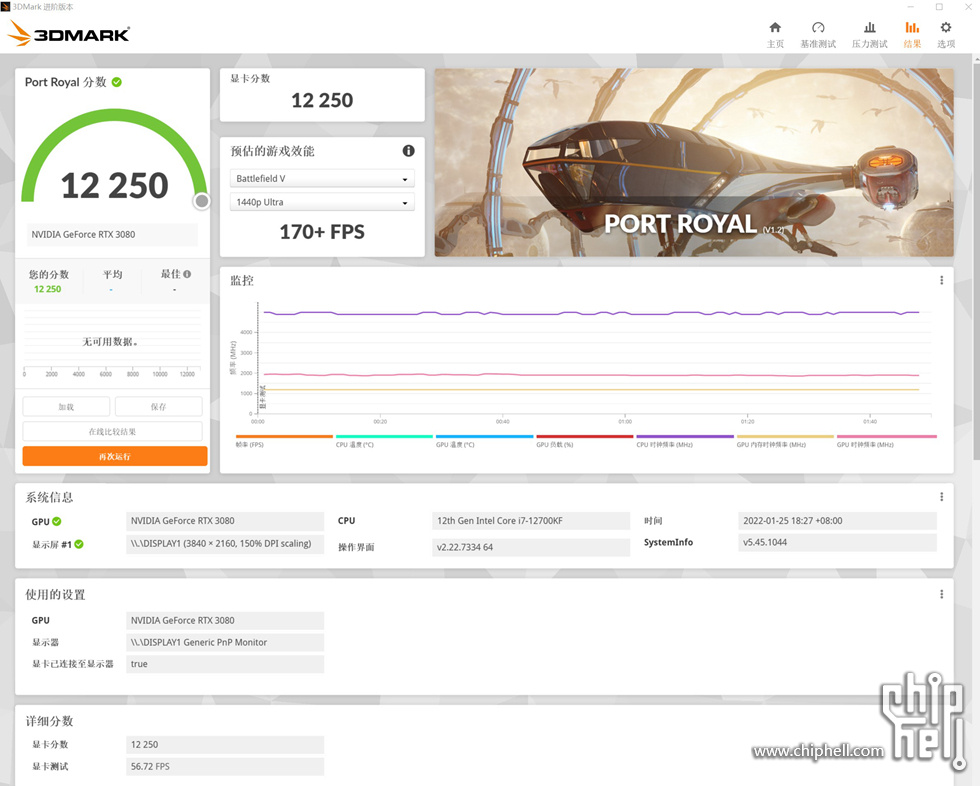Open settings used three-dot menu
This screenshot has width=980, height=786.
[x=941, y=594]
